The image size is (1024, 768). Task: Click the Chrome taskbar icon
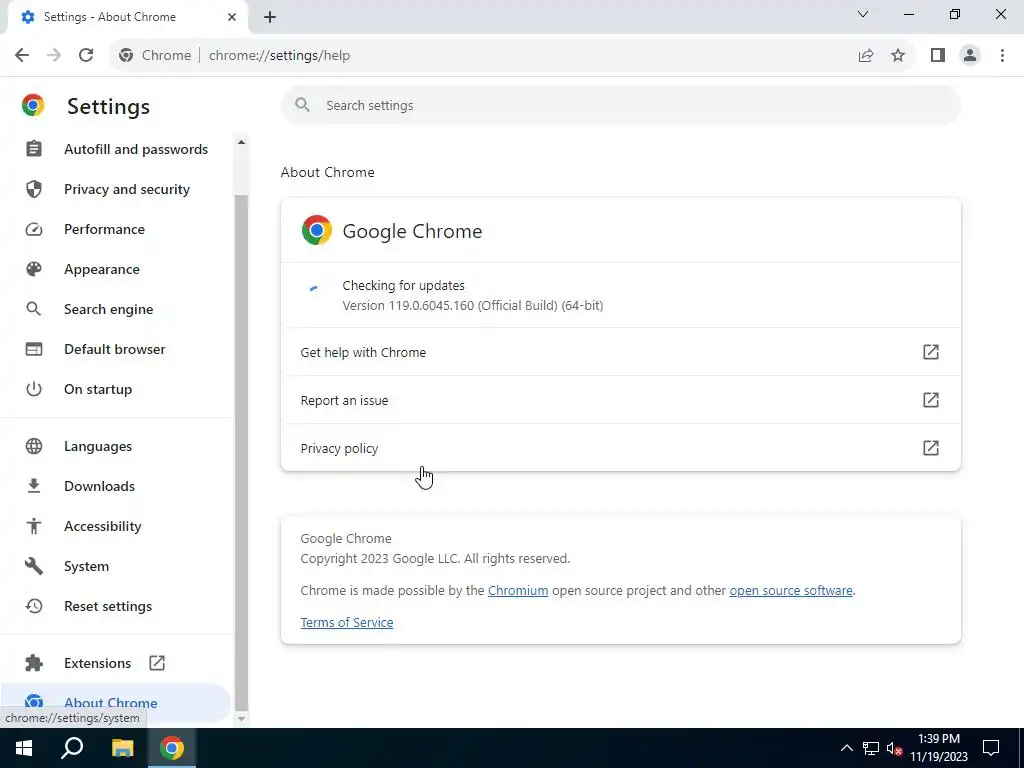[172, 748]
